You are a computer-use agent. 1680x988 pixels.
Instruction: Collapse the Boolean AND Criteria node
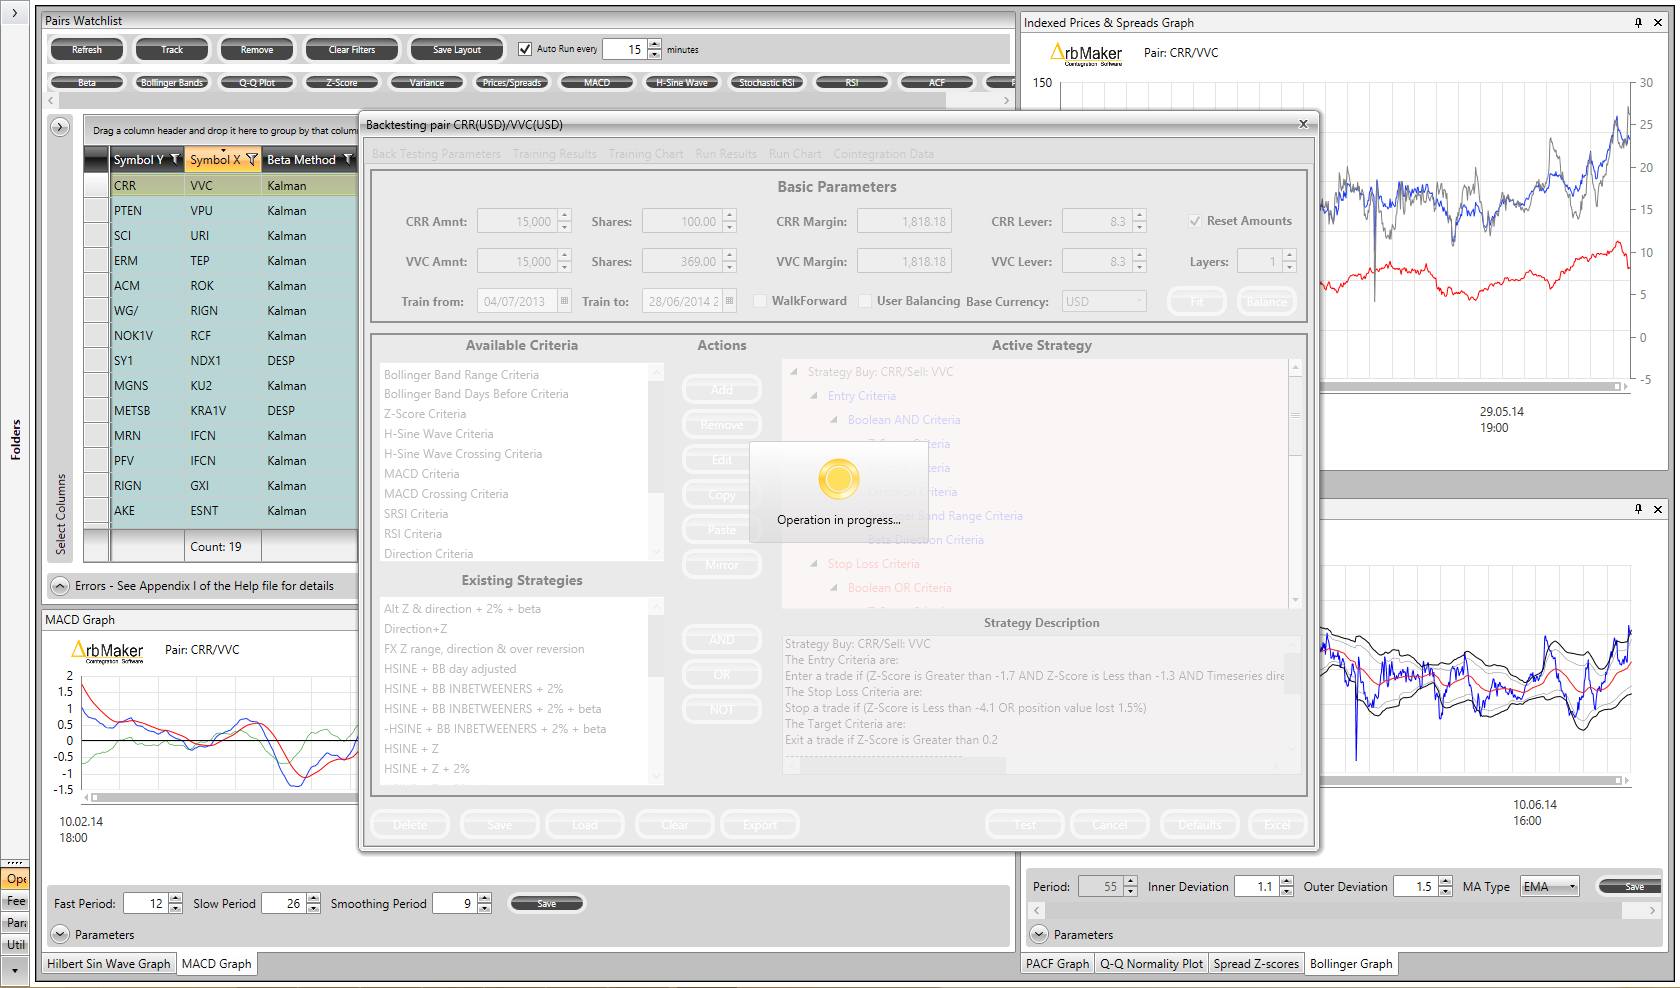click(834, 420)
